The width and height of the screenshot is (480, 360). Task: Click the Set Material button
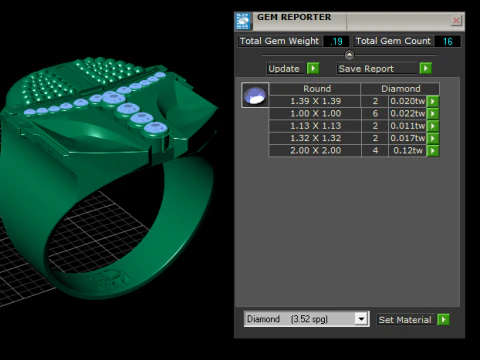[x=405, y=320]
